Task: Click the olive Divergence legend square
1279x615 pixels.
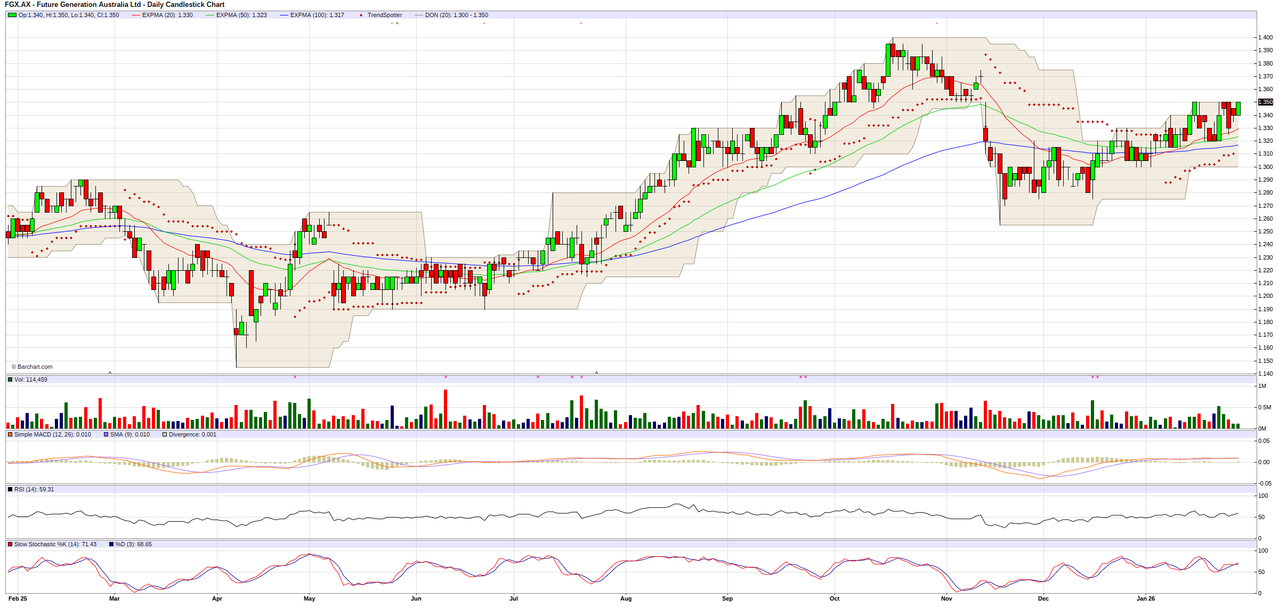Action: [x=163, y=435]
